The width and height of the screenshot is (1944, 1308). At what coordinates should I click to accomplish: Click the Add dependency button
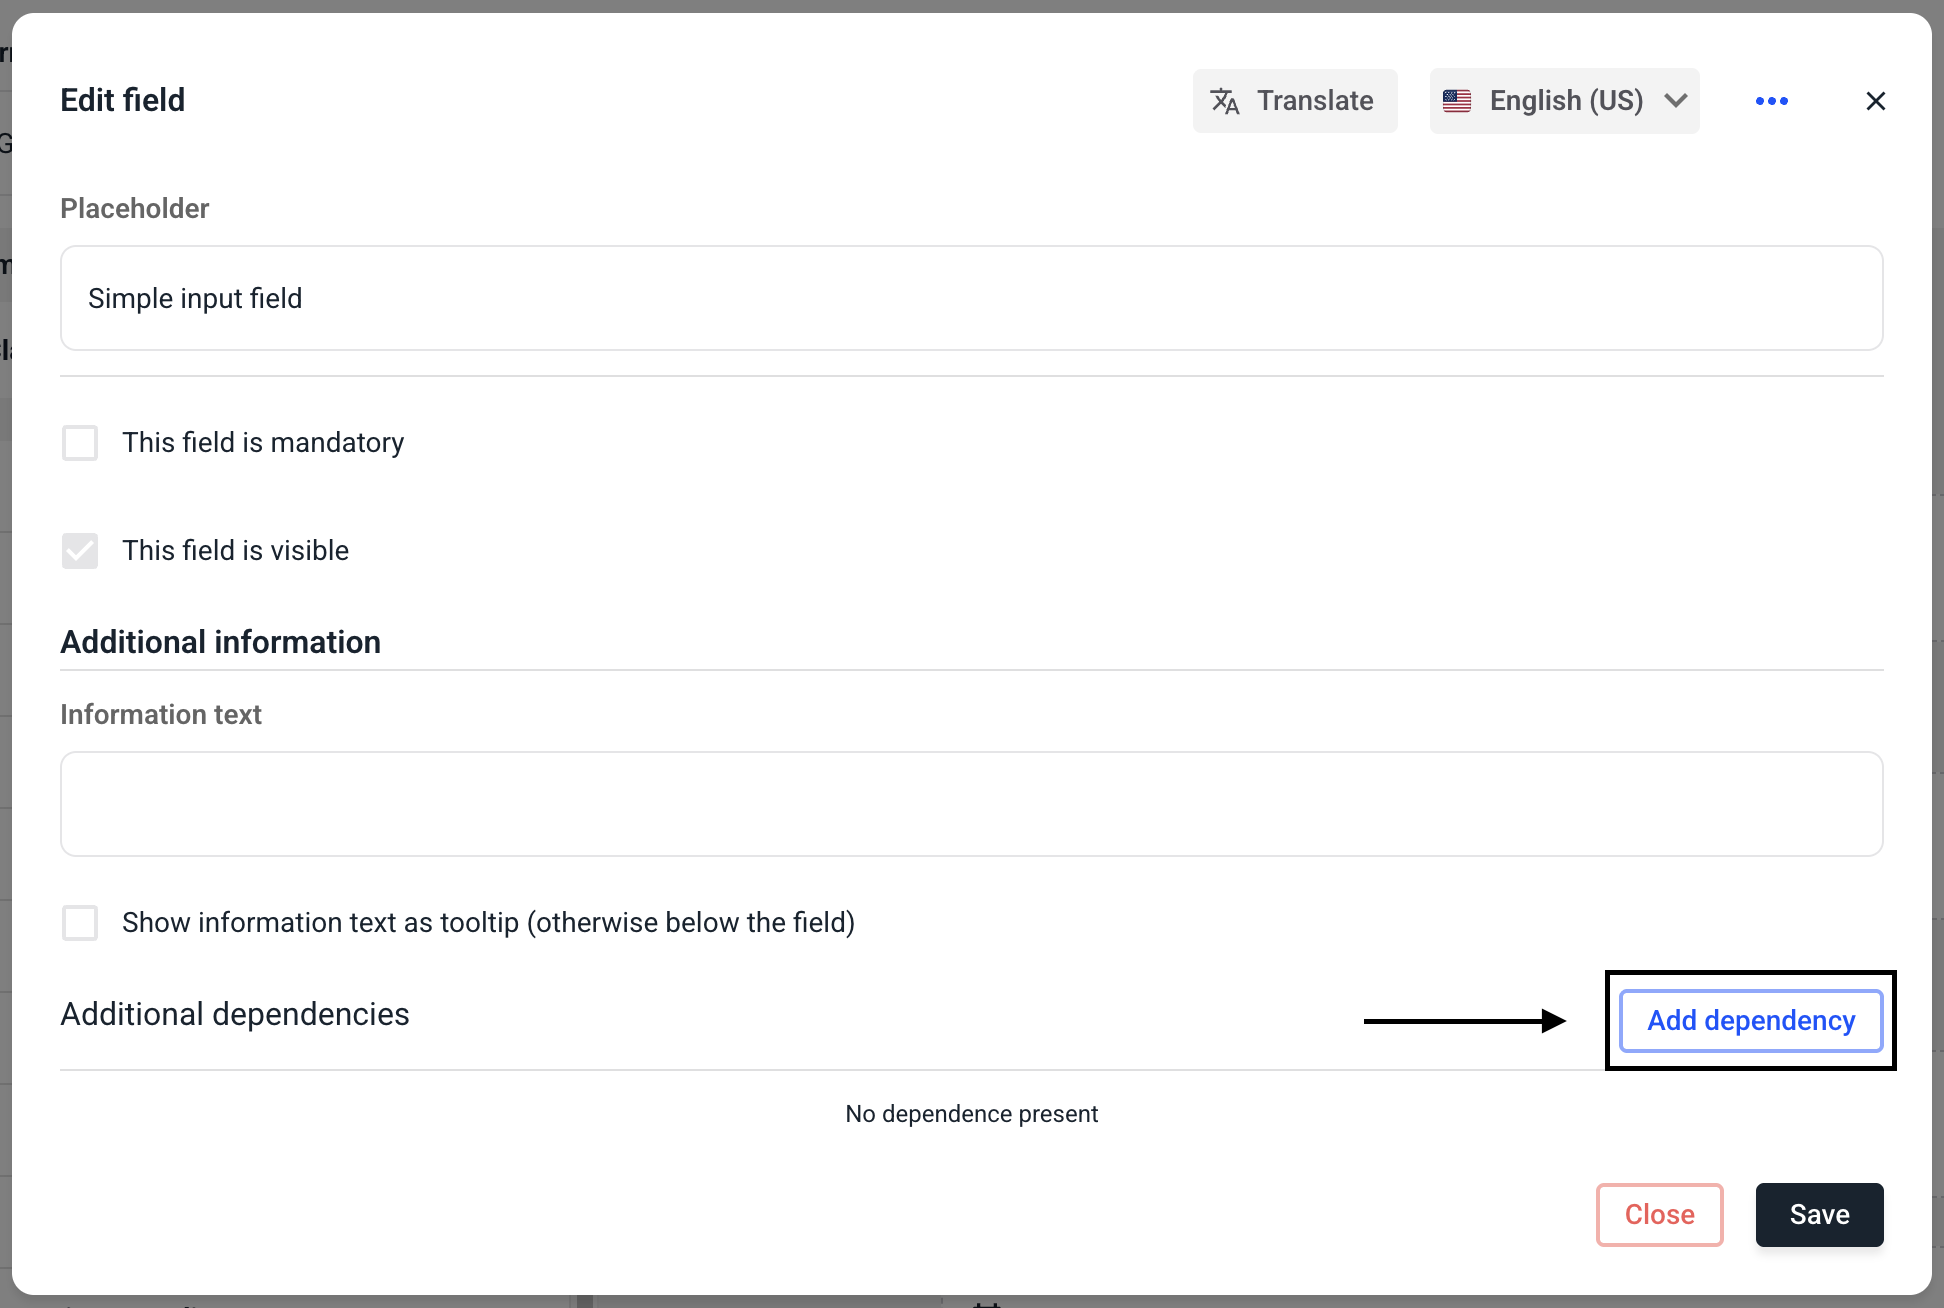[1750, 1020]
